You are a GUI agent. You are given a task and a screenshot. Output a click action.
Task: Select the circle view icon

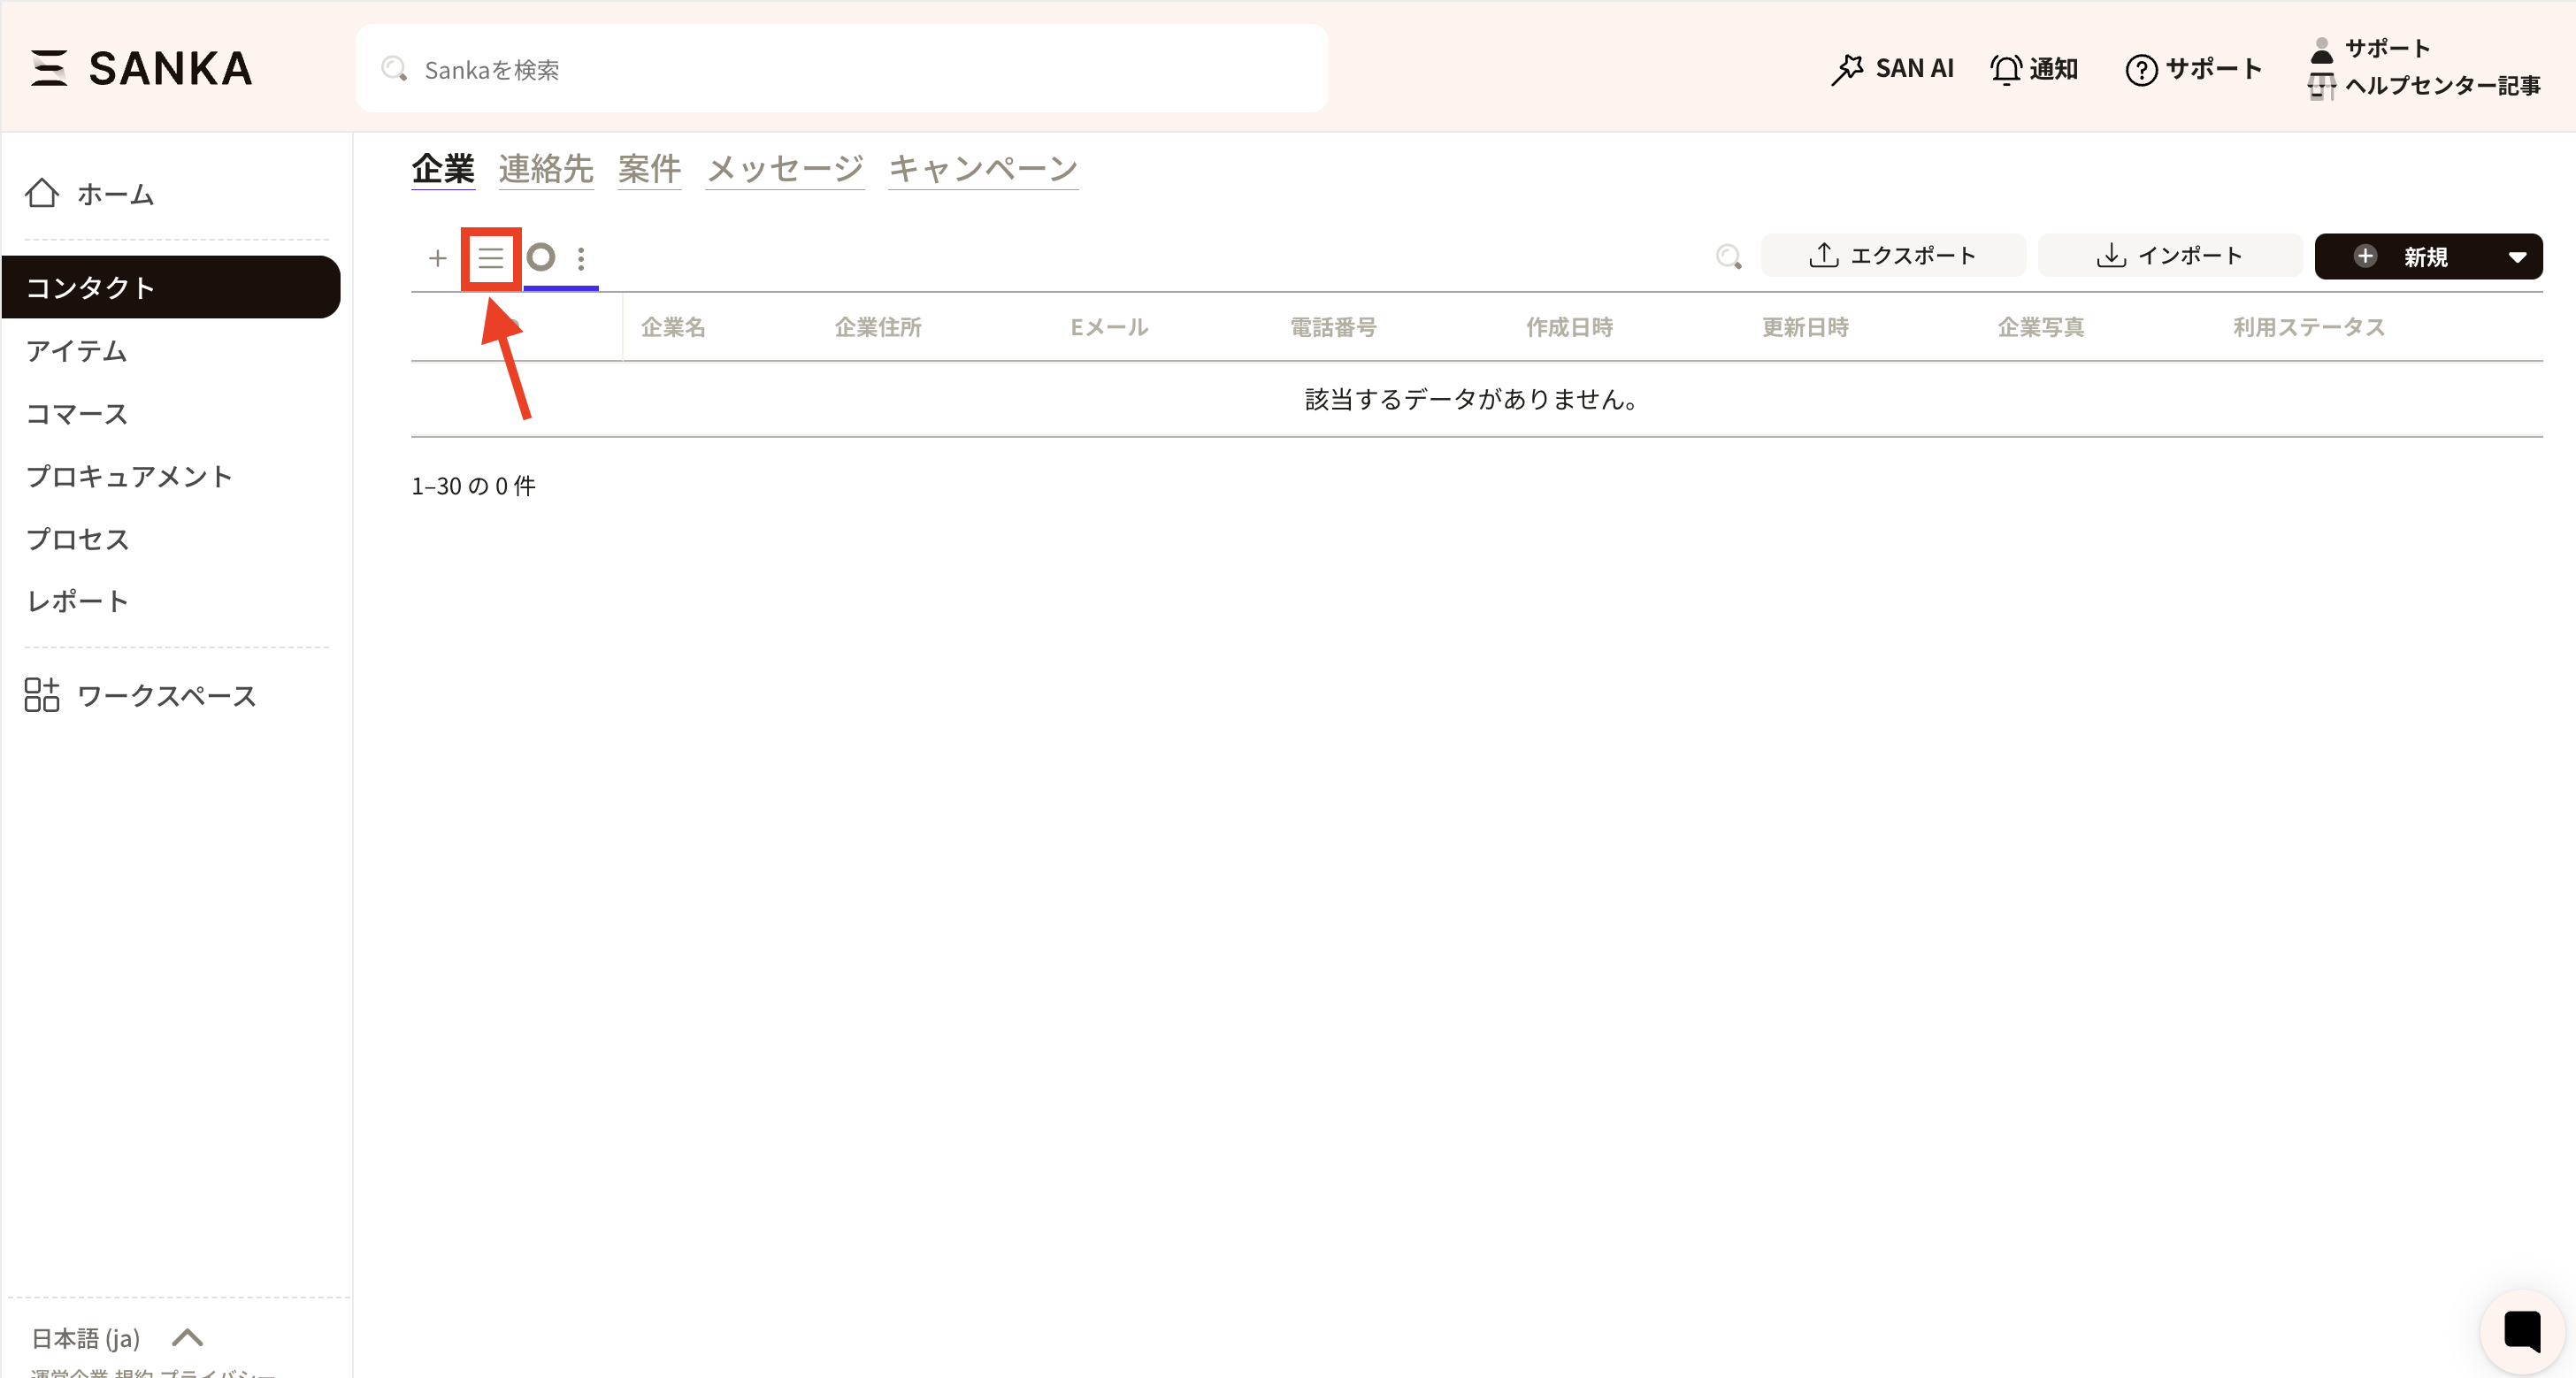(541, 257)
